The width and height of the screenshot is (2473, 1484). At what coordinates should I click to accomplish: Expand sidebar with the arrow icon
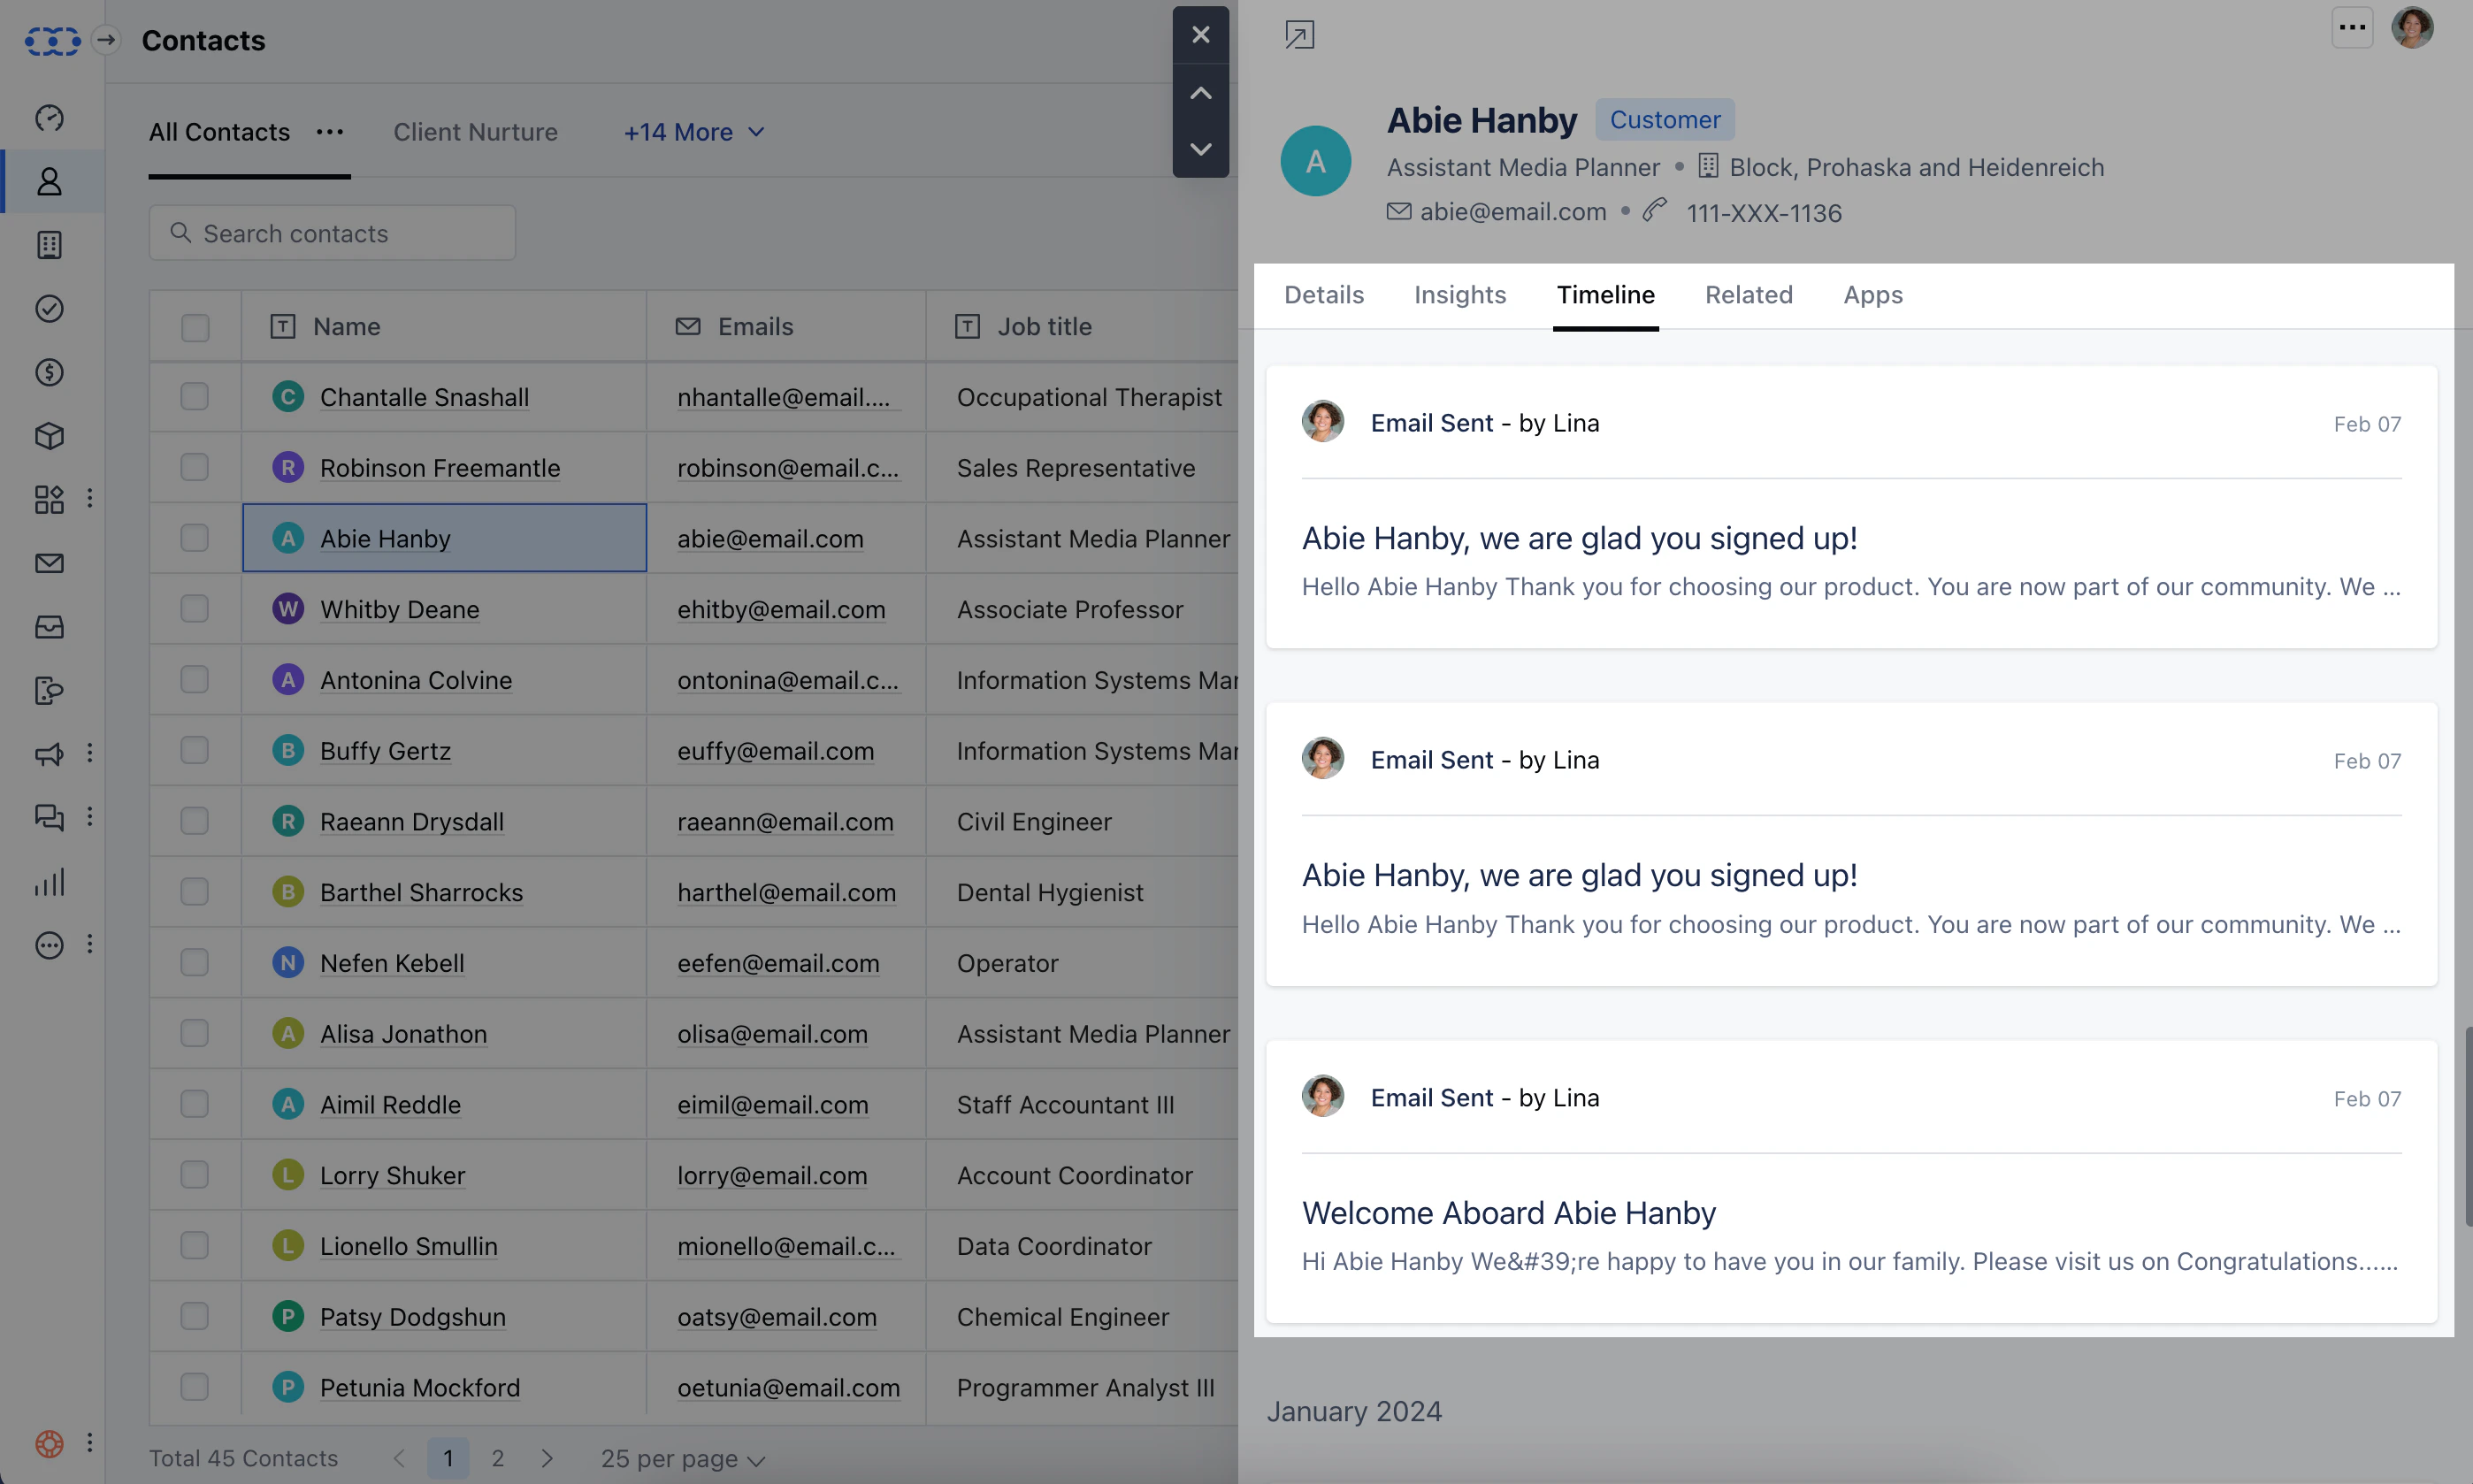(x=106, y=40)
